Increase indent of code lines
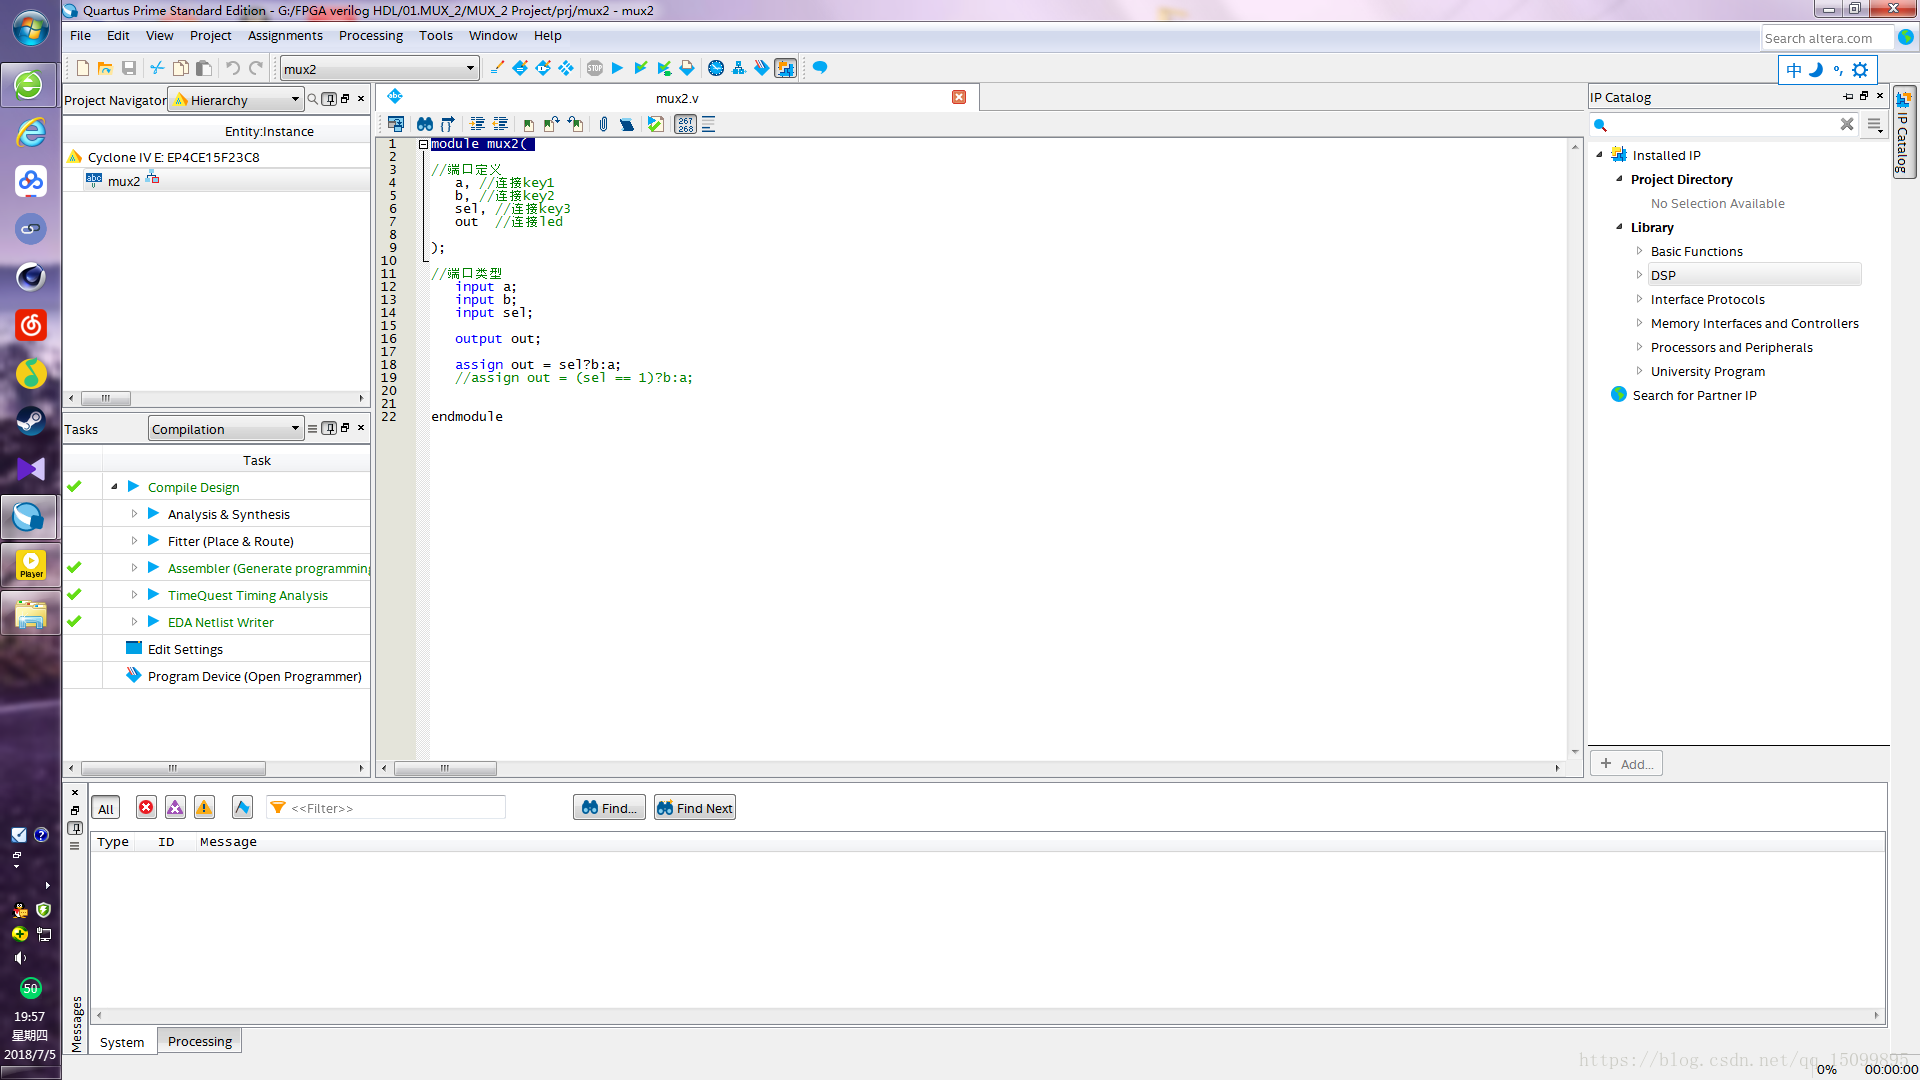Image resolution: width=1920 pixels, height=1080 pixels. coord(477,124)
